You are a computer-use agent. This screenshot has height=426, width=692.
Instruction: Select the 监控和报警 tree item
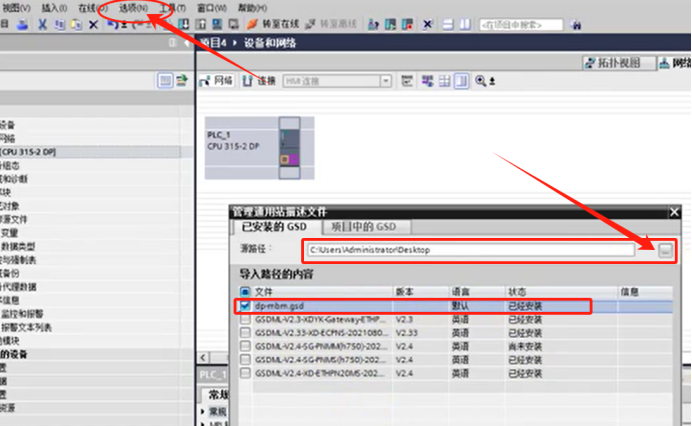click(22, 314)
